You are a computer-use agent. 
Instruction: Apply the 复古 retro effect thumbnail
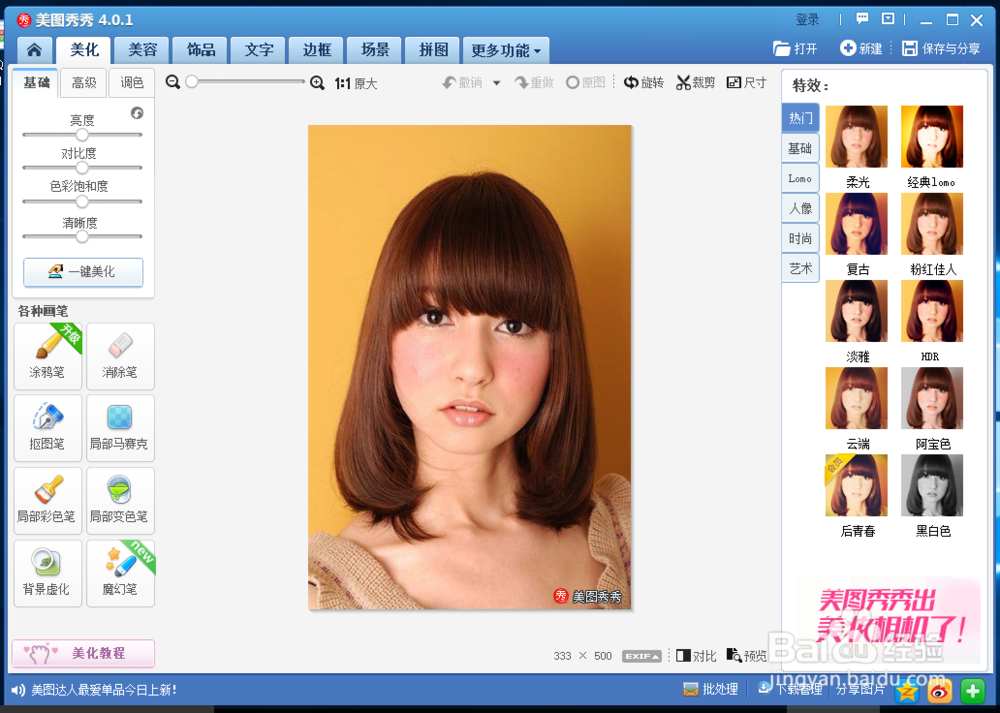coord(857,224)
